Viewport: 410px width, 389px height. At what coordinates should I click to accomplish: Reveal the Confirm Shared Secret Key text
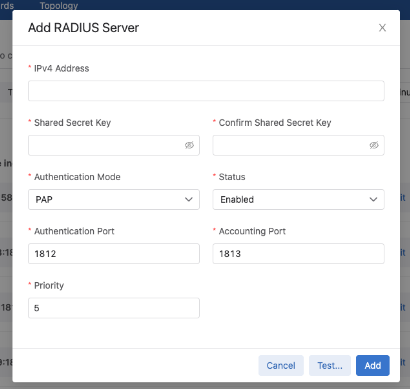pyautogui.click(x=374, y=145)
